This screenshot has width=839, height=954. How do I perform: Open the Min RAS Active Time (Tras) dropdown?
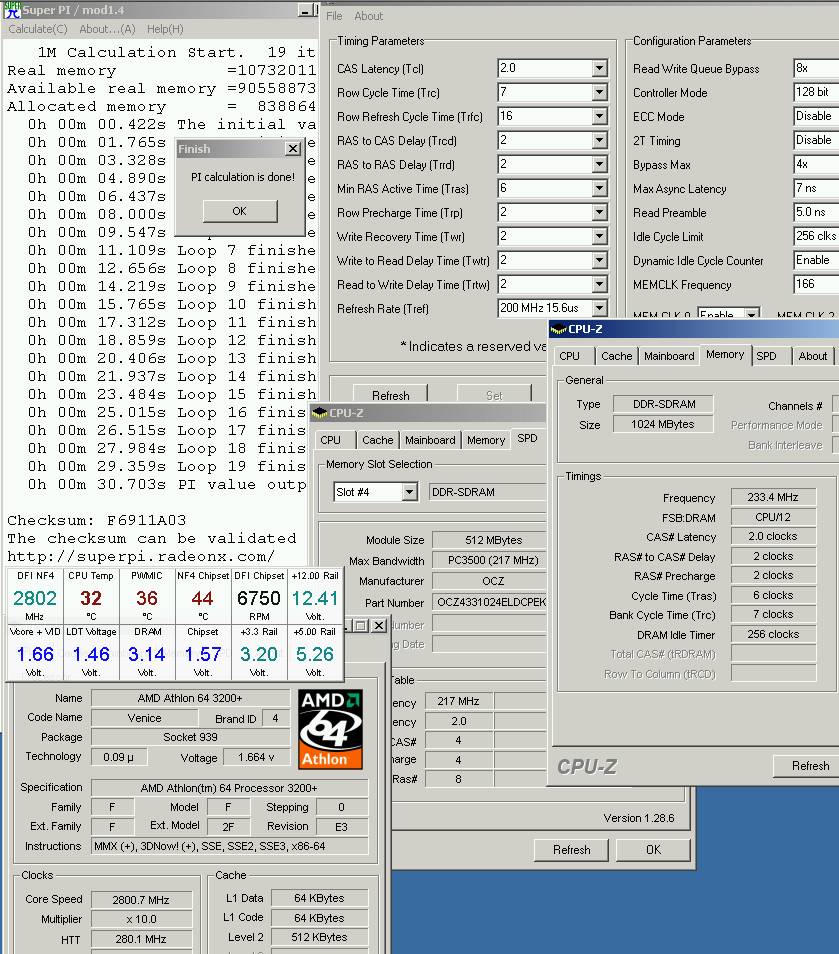[x=599, y=189]
